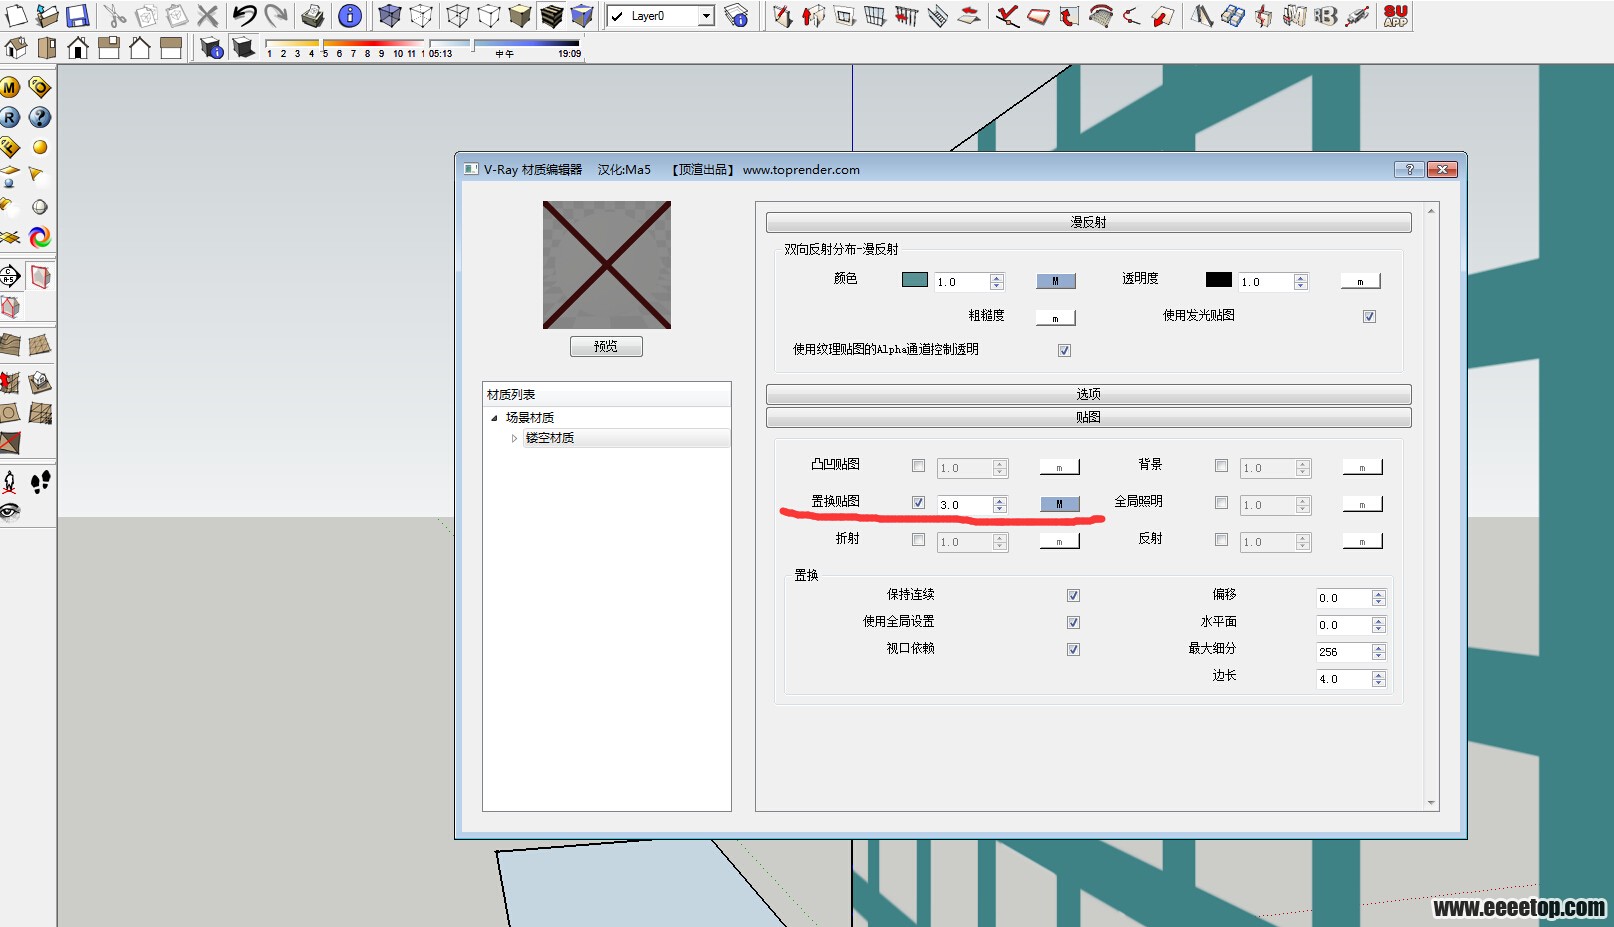The width and height of the screenshot is (1614, 927).
Task: Open V-Ray help question icon
Action: (x=40, y=117)
